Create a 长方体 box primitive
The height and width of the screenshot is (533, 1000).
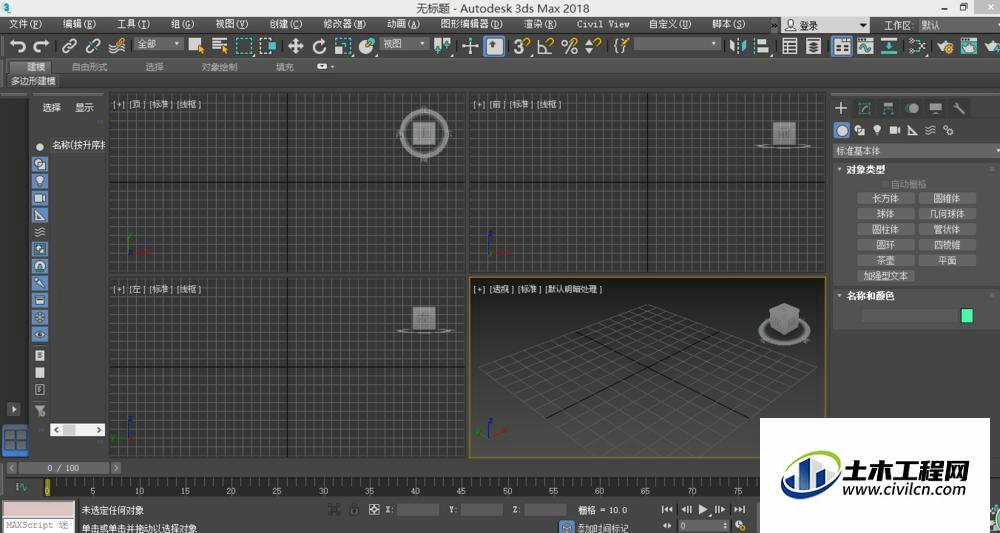point(885,198)
